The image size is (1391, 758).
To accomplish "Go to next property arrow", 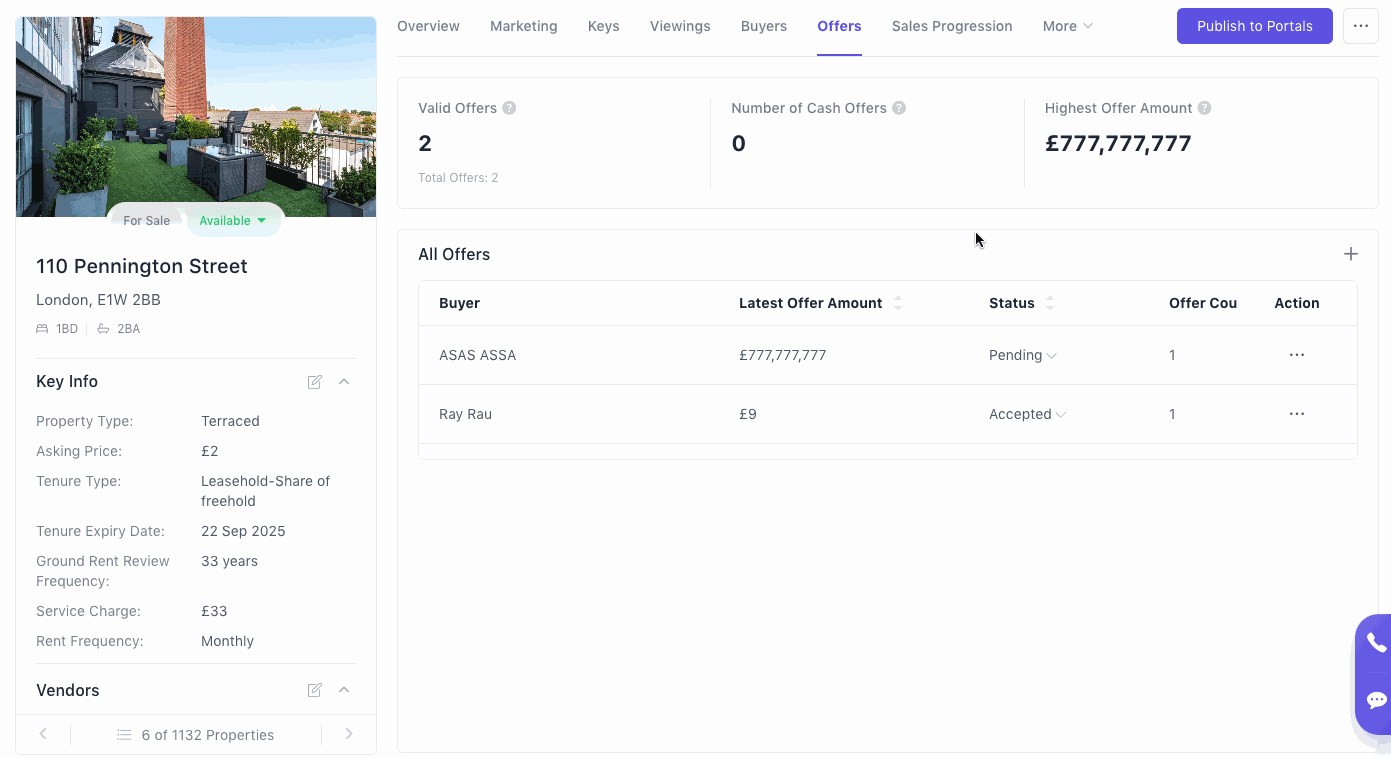I will click(x=349, y=734).
